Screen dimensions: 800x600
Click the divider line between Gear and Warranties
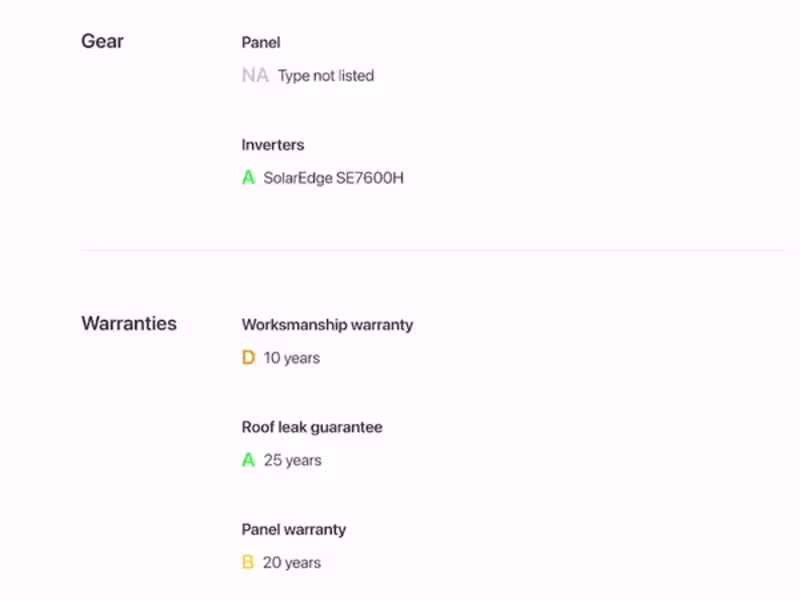click(434, 250)
